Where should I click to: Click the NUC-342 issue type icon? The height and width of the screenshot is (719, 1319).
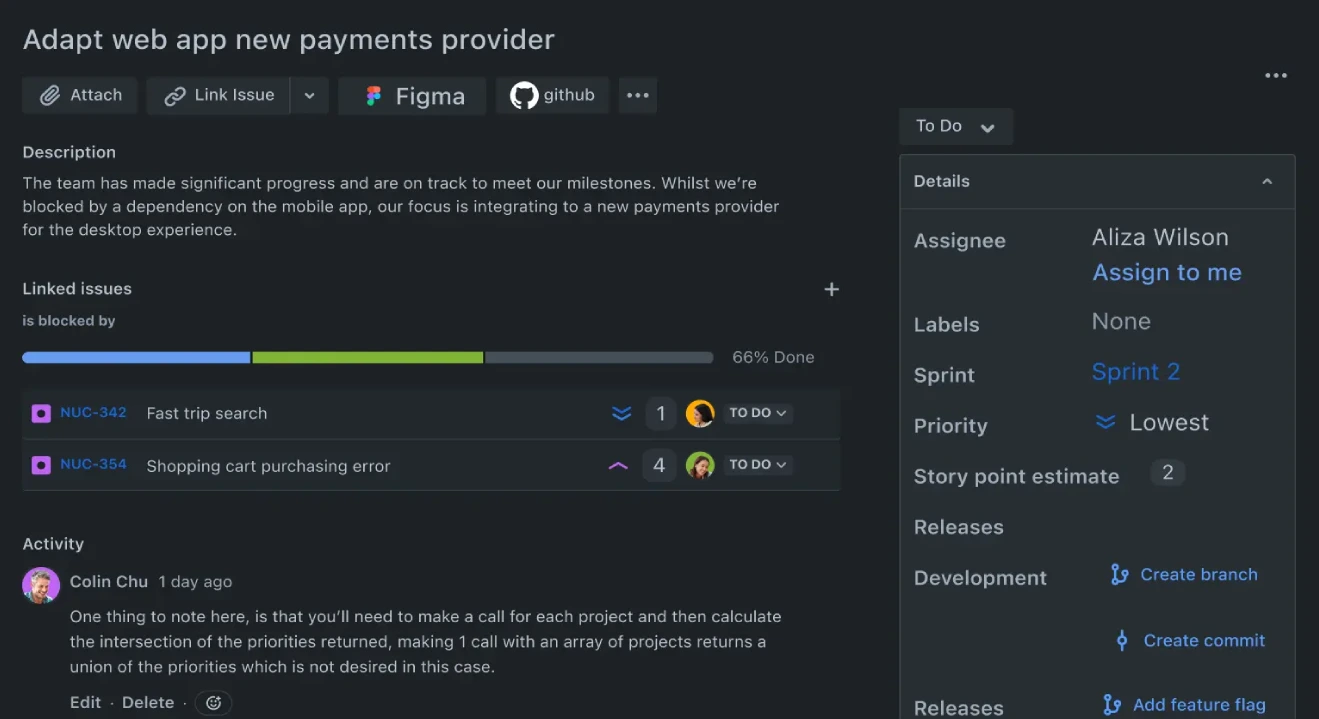pos(41,413)
